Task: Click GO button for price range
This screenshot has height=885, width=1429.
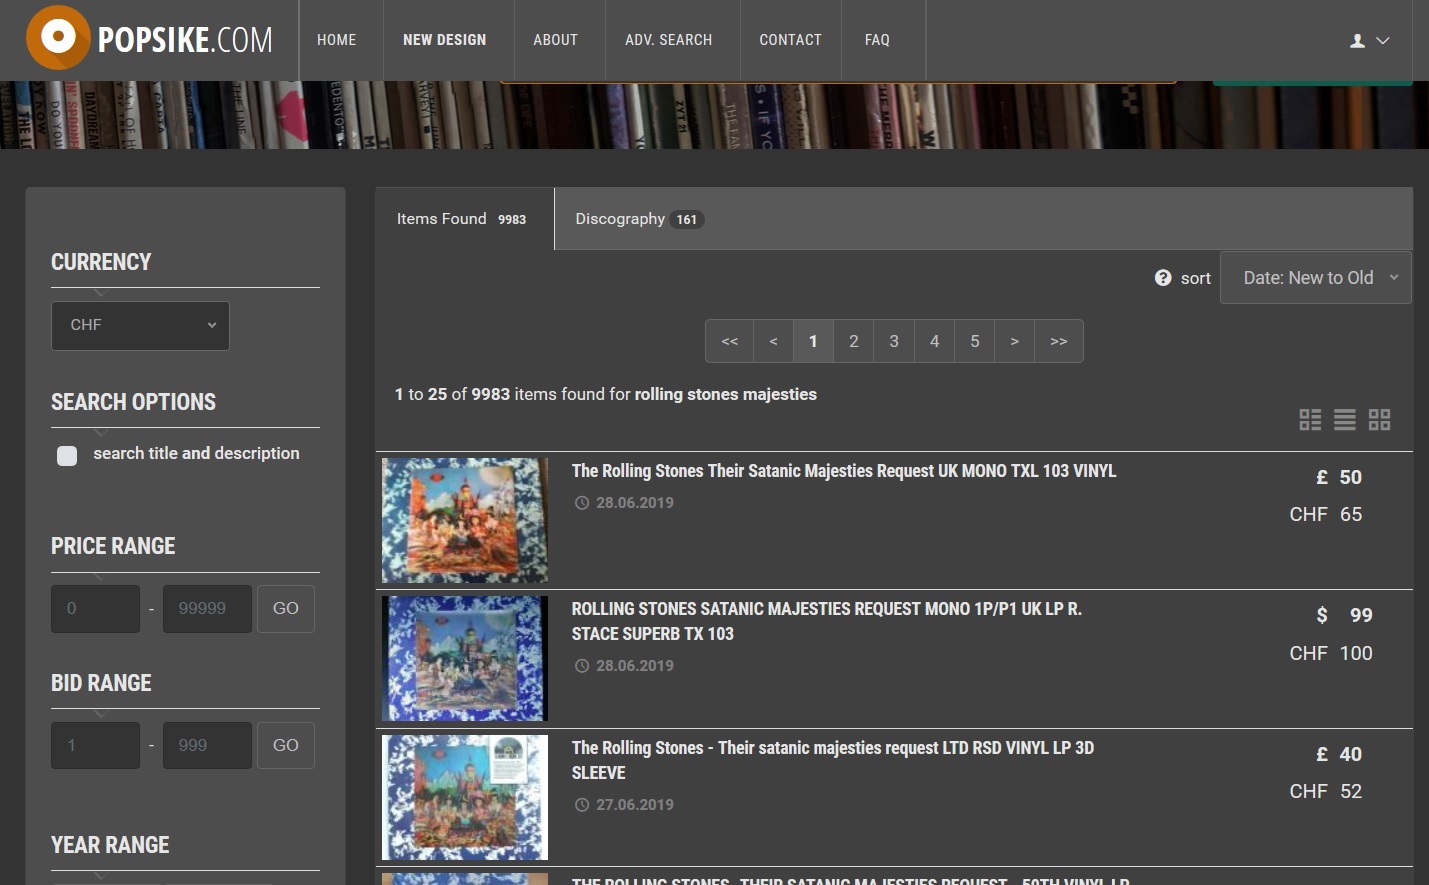Action: [285, 608]
